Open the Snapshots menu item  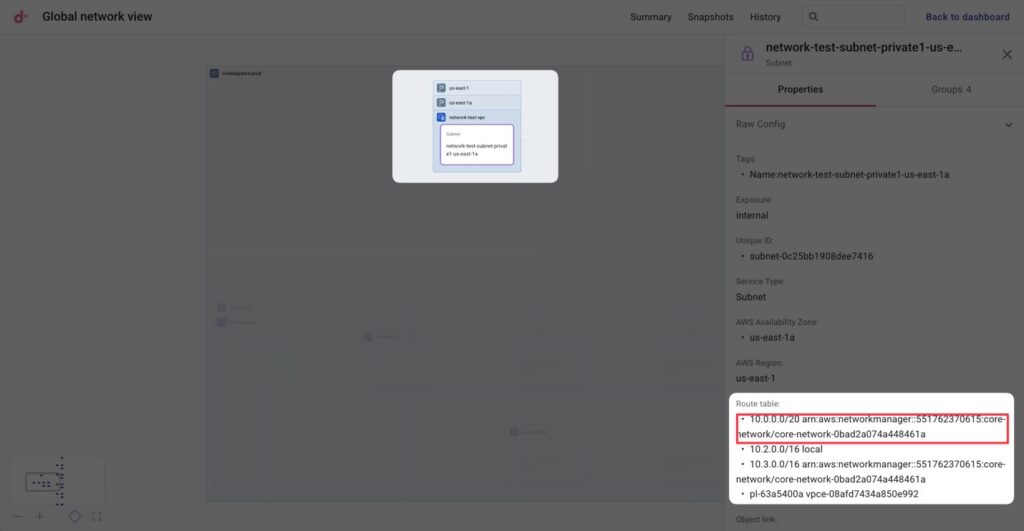[710, 17]
